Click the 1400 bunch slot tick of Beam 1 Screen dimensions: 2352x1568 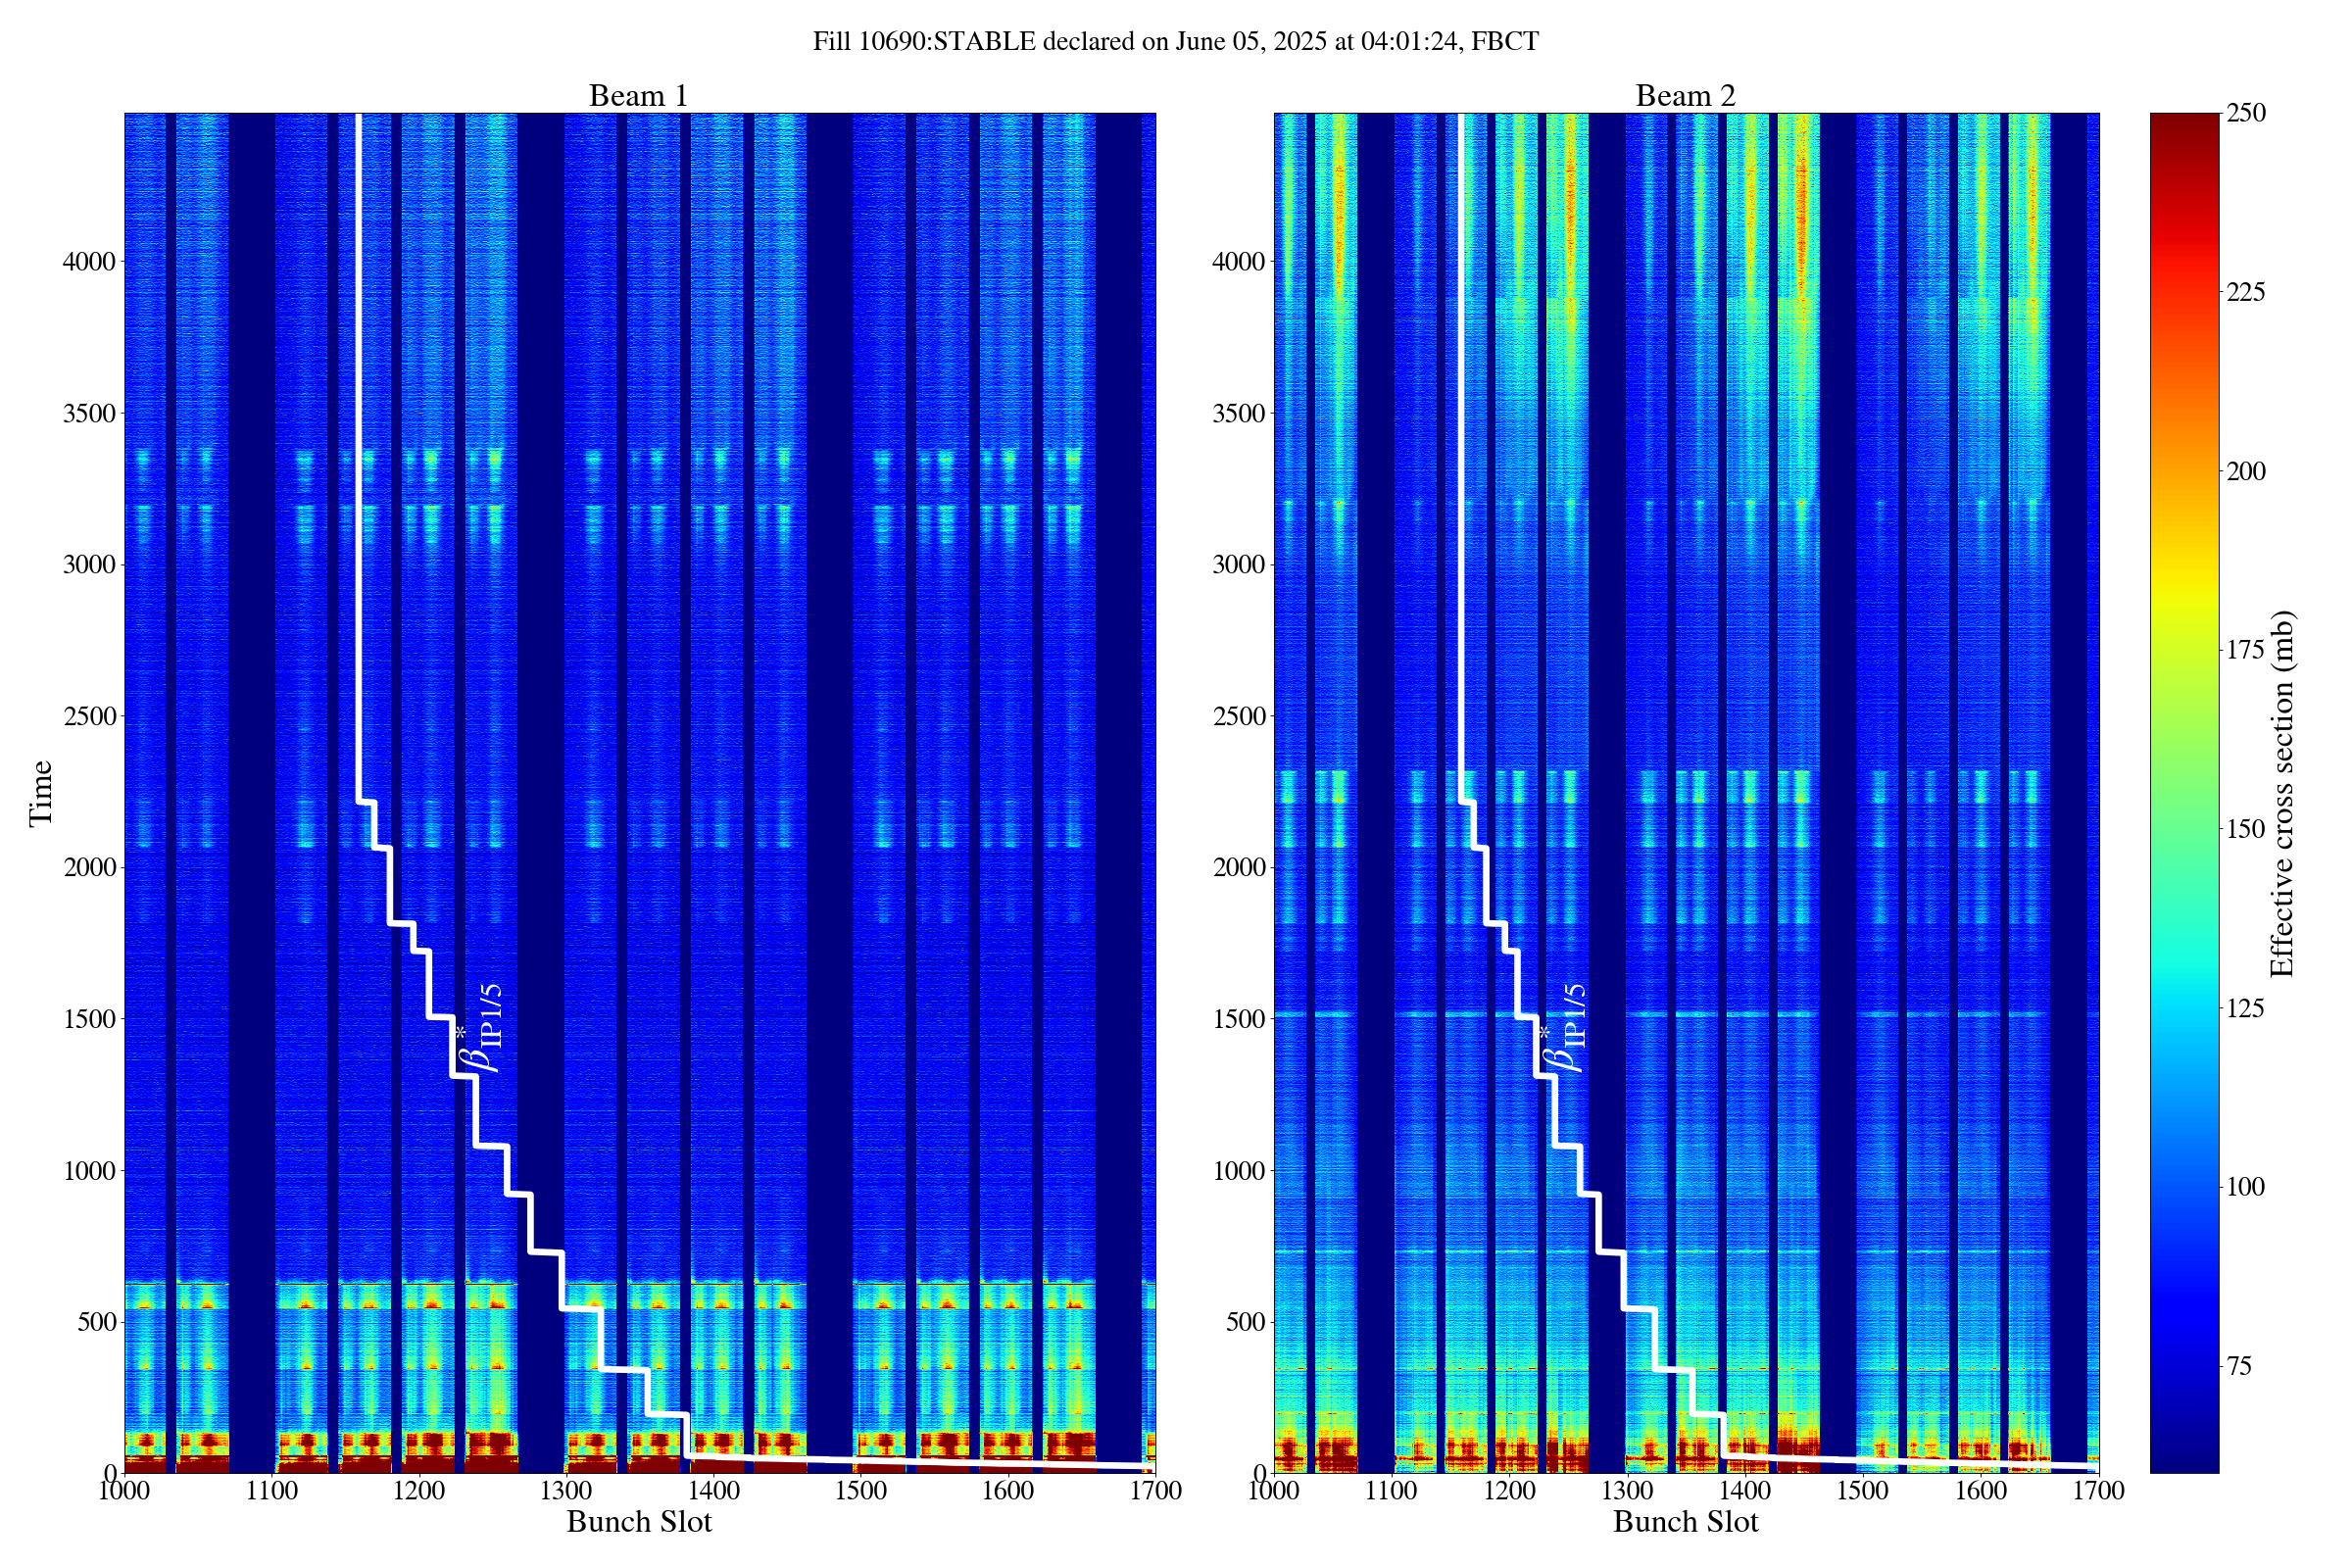(x=713, y=1491)
